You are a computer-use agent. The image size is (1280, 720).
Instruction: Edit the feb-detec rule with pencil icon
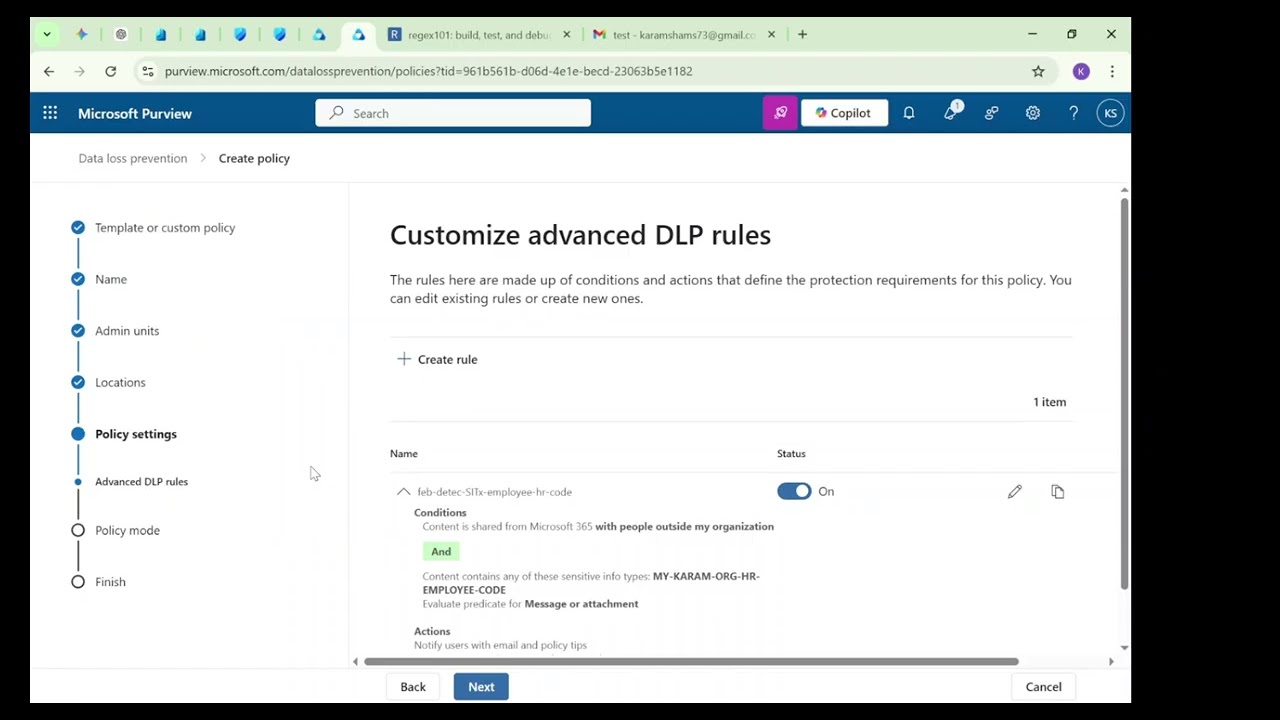pos(1015,492)
